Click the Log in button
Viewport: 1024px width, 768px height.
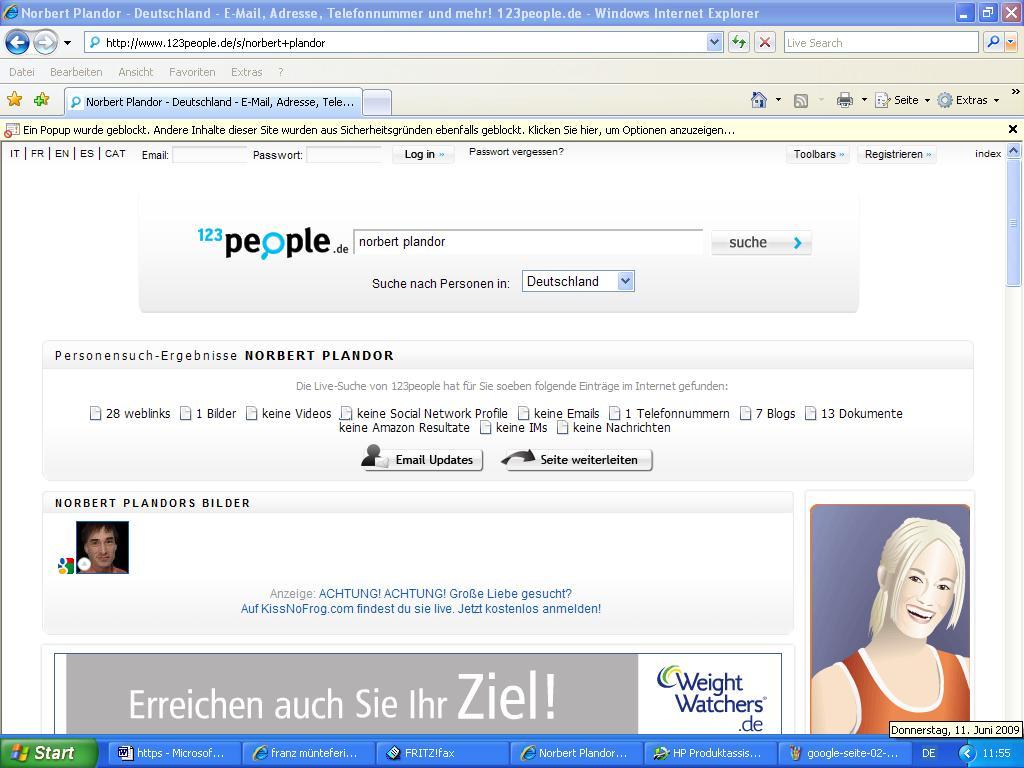tap(424, 154)
